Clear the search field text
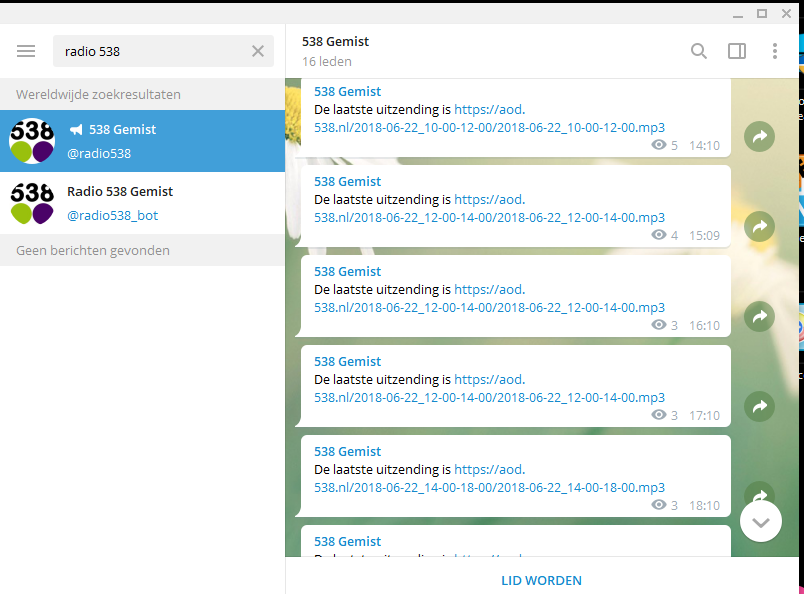Screen dimensions: 804x594 click(258, 51)
